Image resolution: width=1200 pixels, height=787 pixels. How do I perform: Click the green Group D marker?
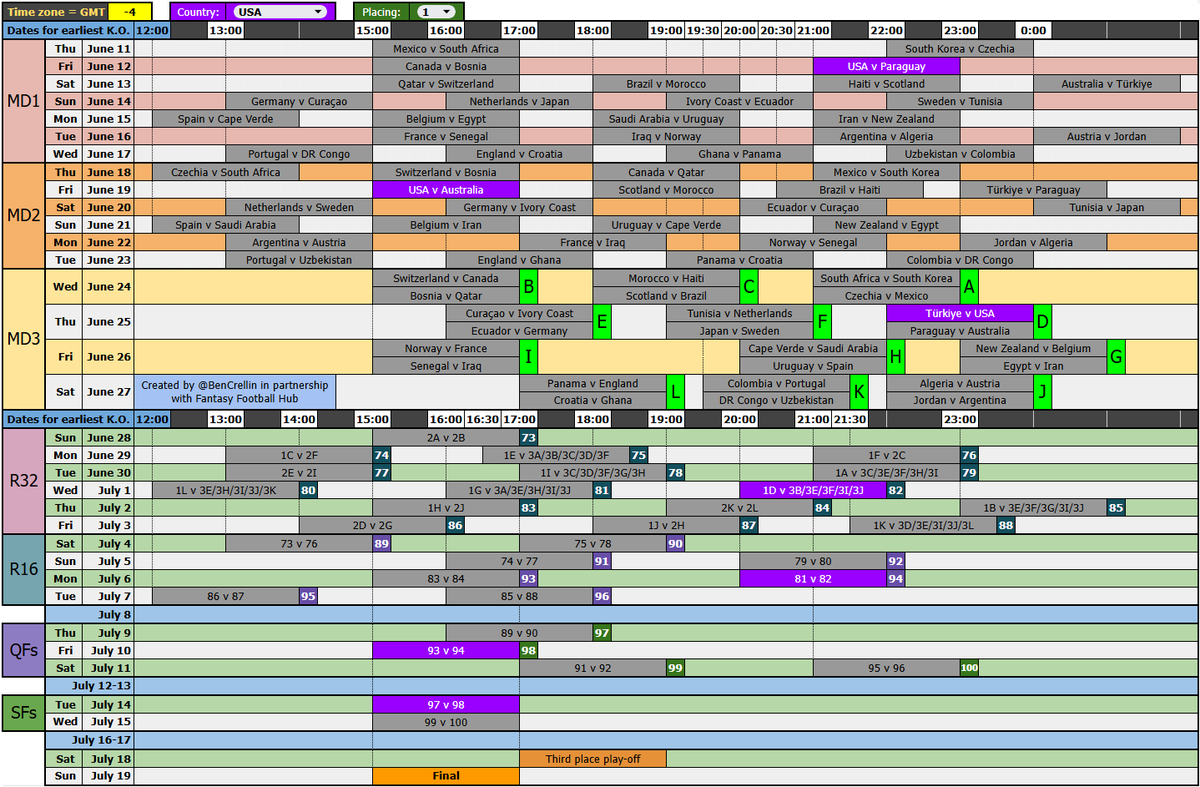pos(1042,322)
